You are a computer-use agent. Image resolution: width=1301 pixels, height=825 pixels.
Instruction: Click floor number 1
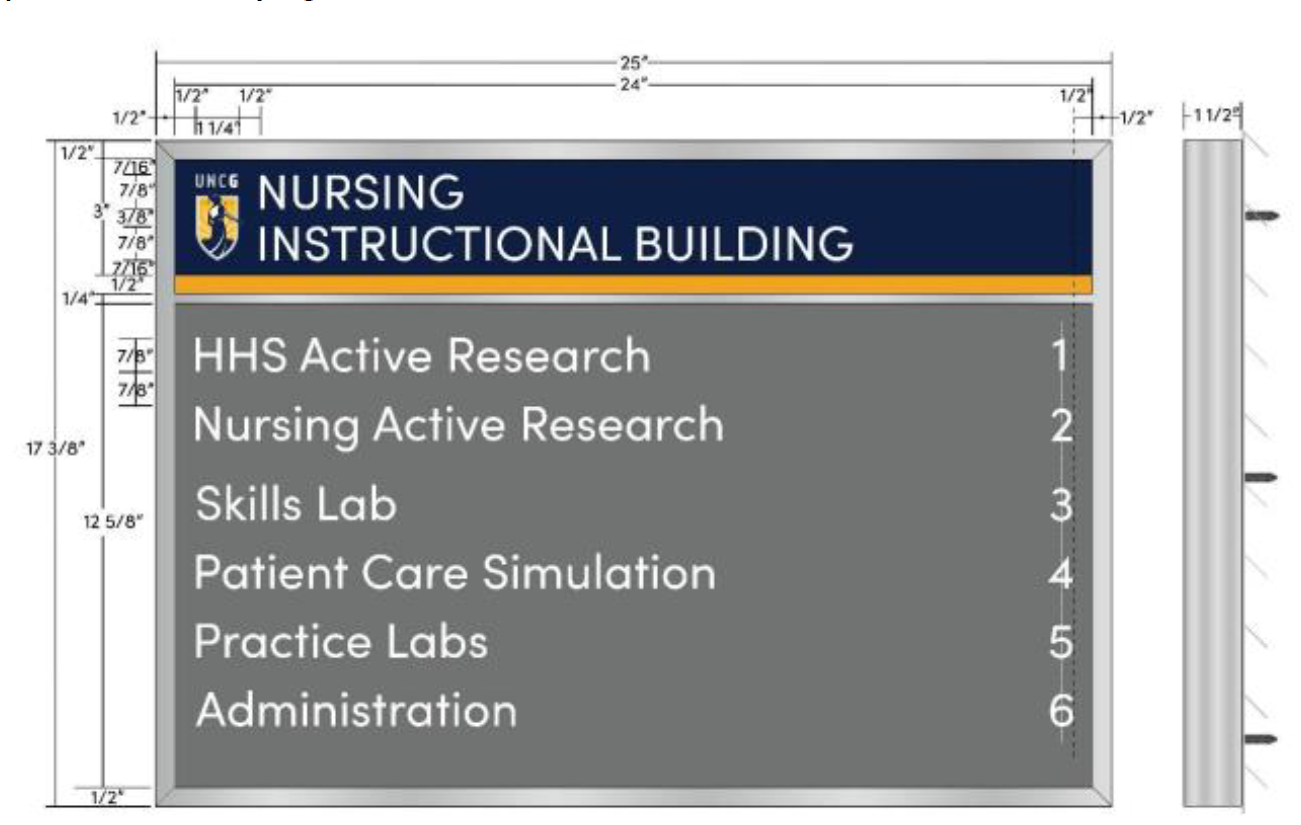point(1062,357)
